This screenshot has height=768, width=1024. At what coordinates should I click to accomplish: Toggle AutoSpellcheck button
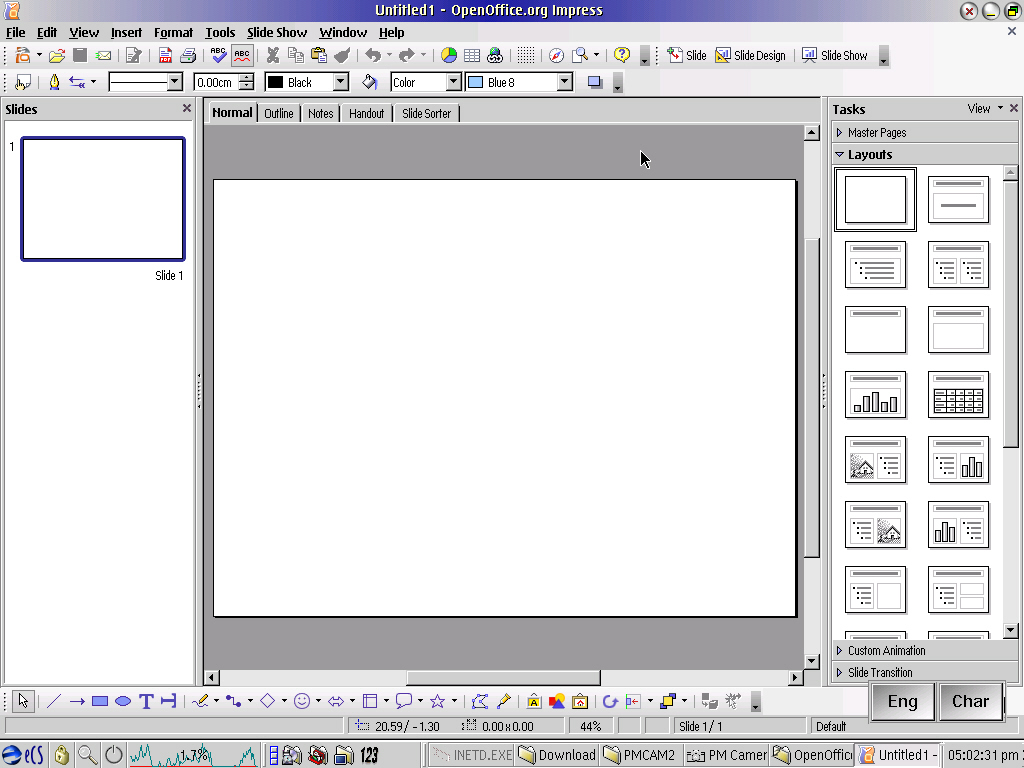[241, 56]
